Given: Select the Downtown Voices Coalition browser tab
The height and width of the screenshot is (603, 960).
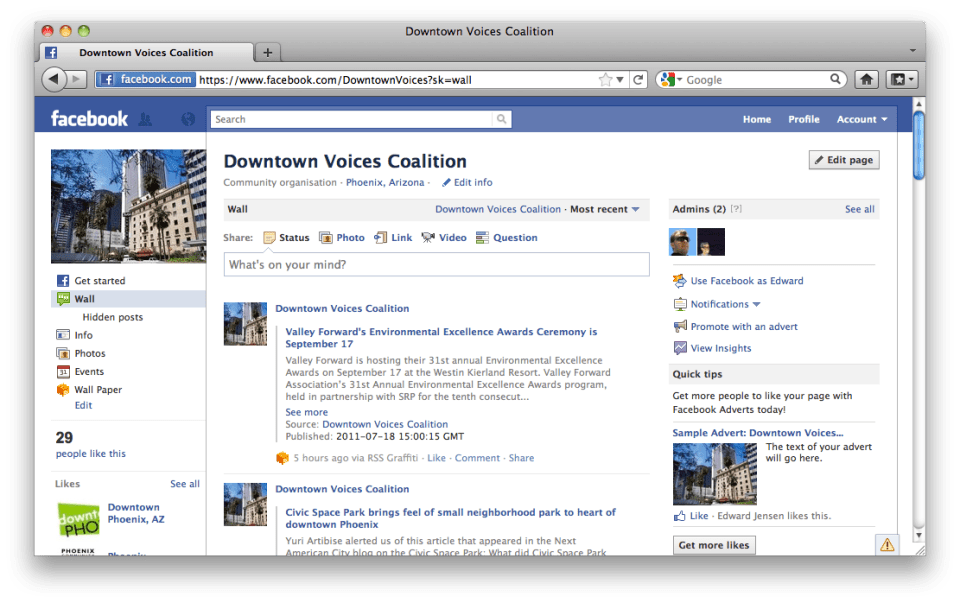Looking at the screenshot, I should click(x=145, y=52).
